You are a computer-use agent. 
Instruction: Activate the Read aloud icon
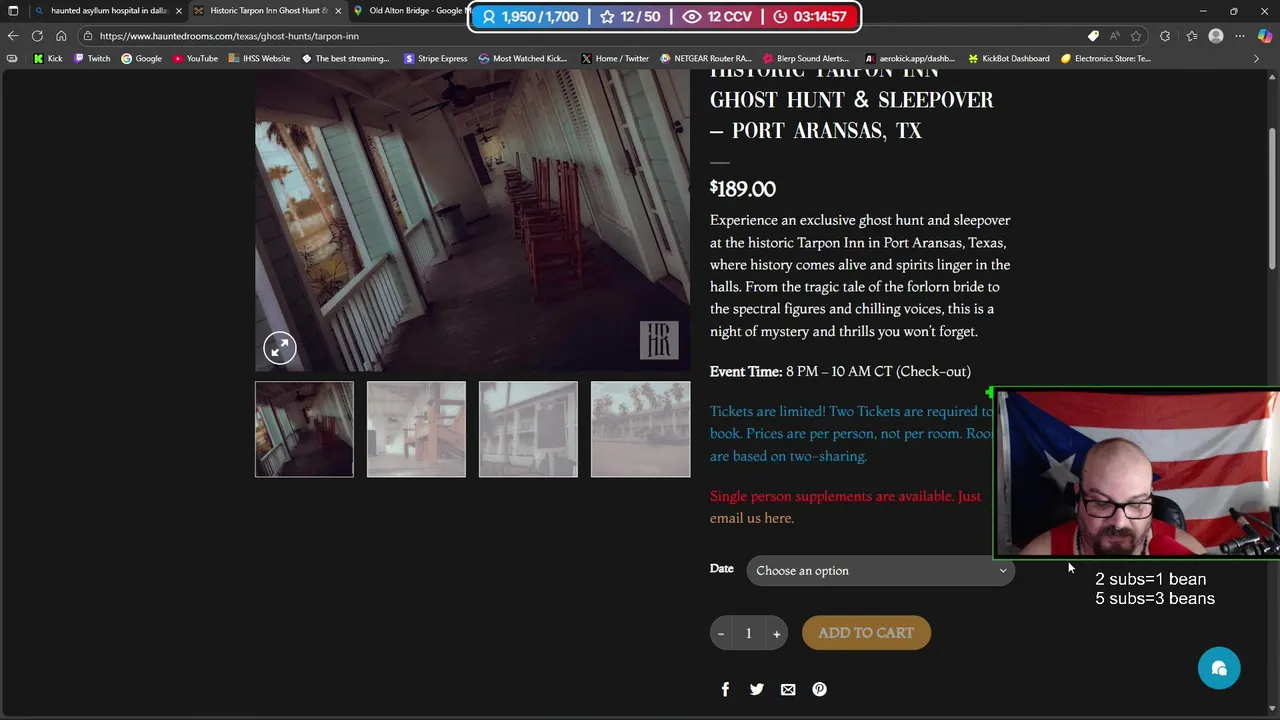tap(1114, 36)
